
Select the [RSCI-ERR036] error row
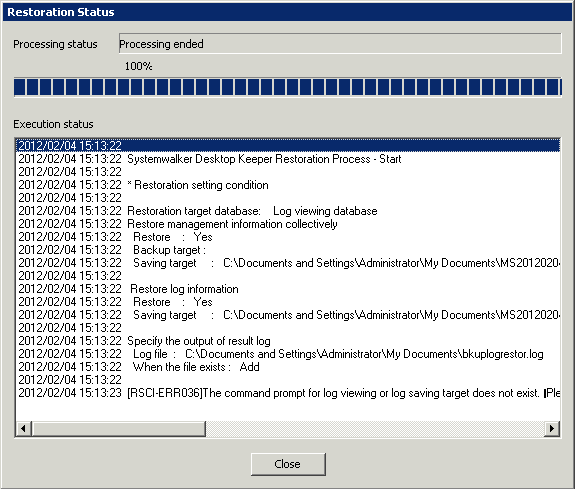point(288,393)
